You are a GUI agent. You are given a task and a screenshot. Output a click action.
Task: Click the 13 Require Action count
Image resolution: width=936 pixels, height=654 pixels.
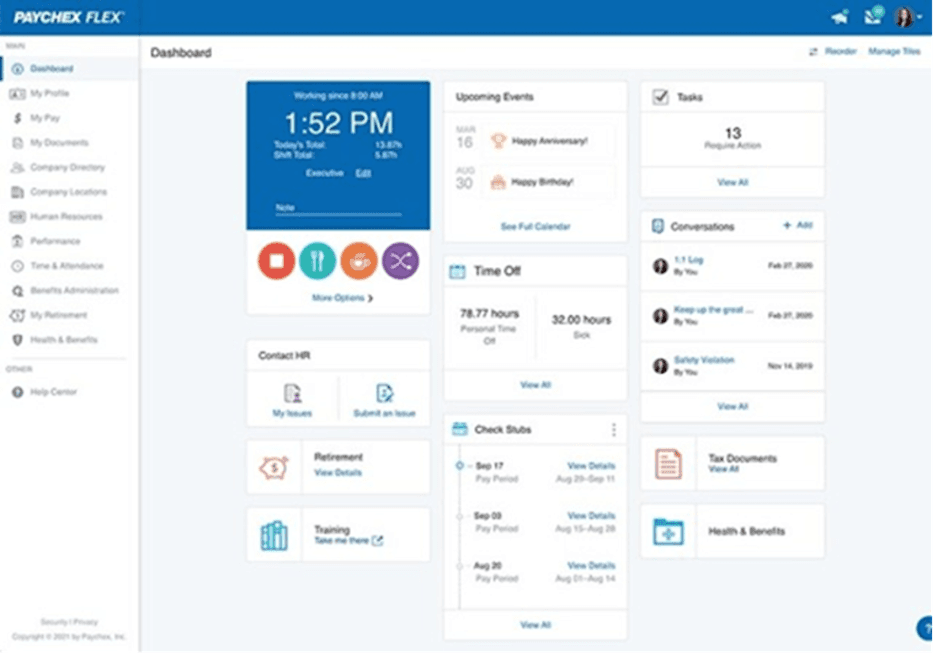[732, 138]
